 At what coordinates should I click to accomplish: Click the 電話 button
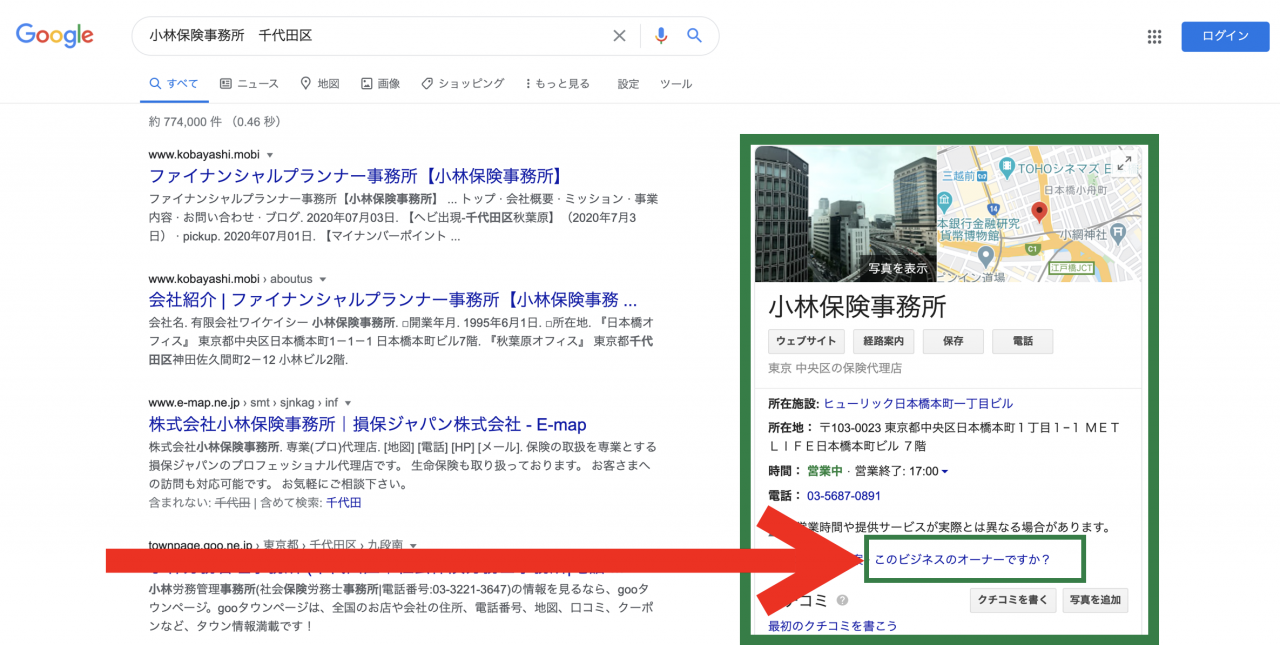pos(1023,341)
